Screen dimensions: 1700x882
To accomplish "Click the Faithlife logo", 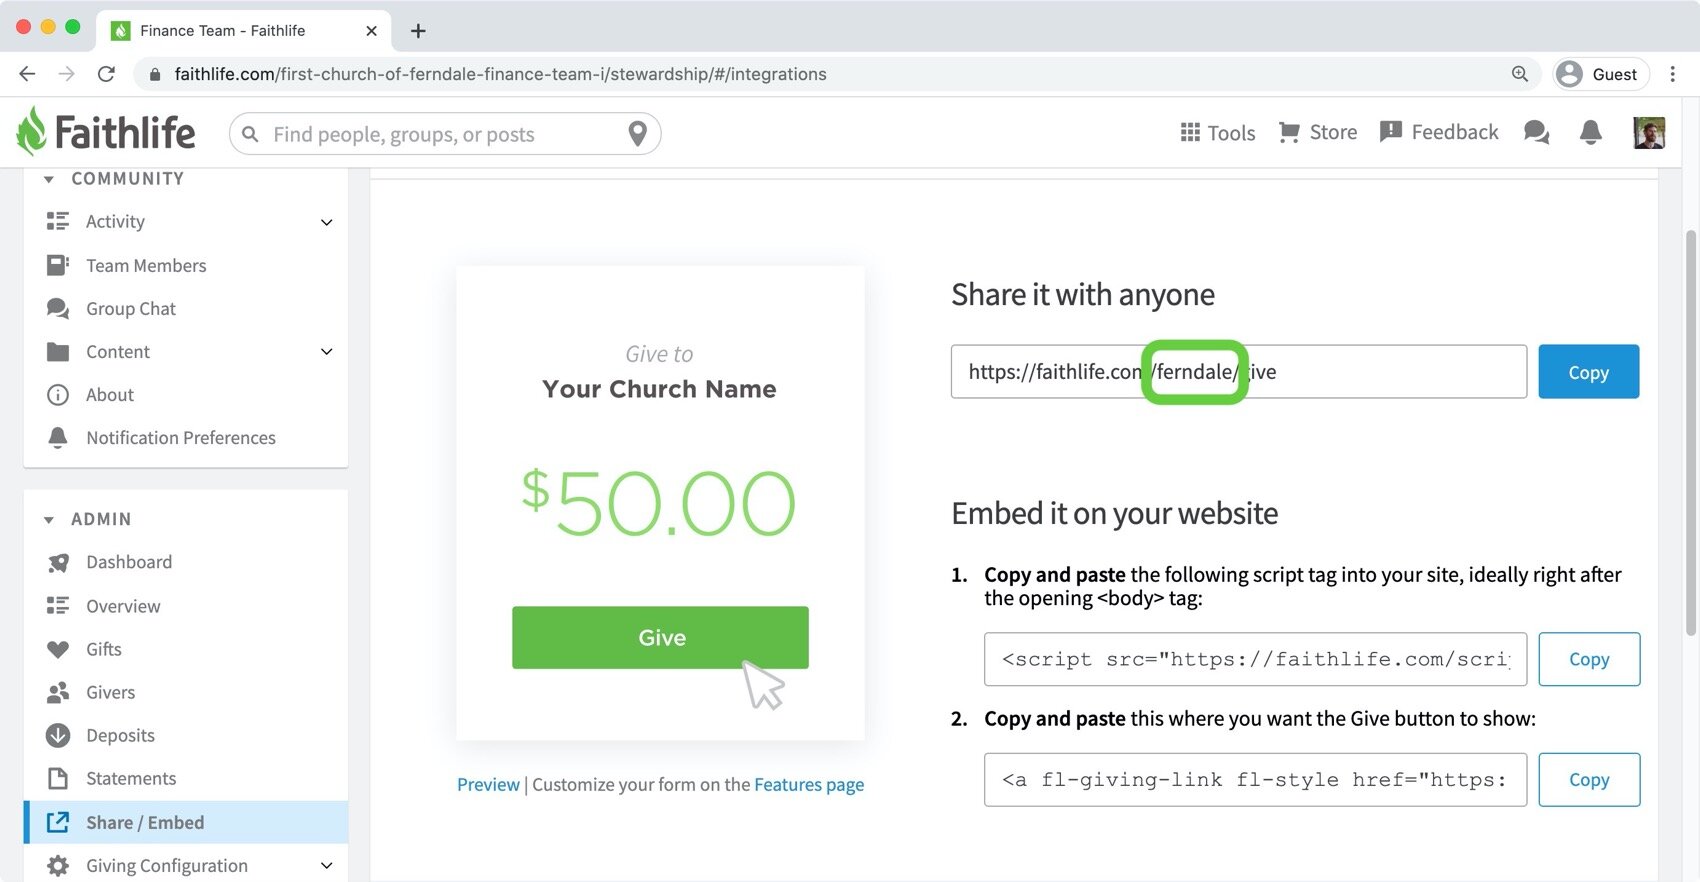I will [x=106, y=132].
